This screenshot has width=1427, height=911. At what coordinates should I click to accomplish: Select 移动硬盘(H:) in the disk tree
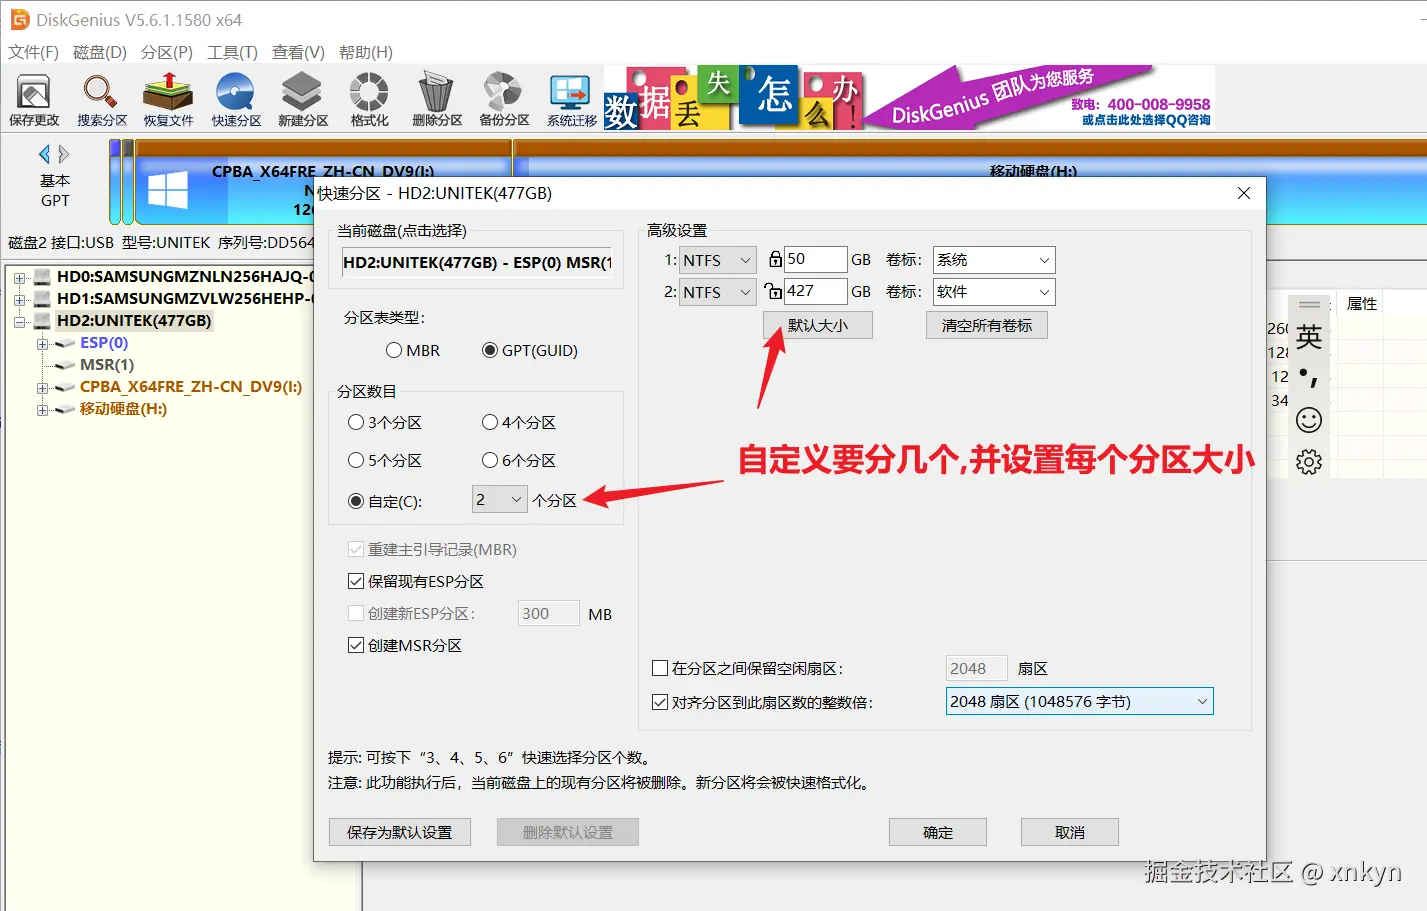click(x=123, y=408)
